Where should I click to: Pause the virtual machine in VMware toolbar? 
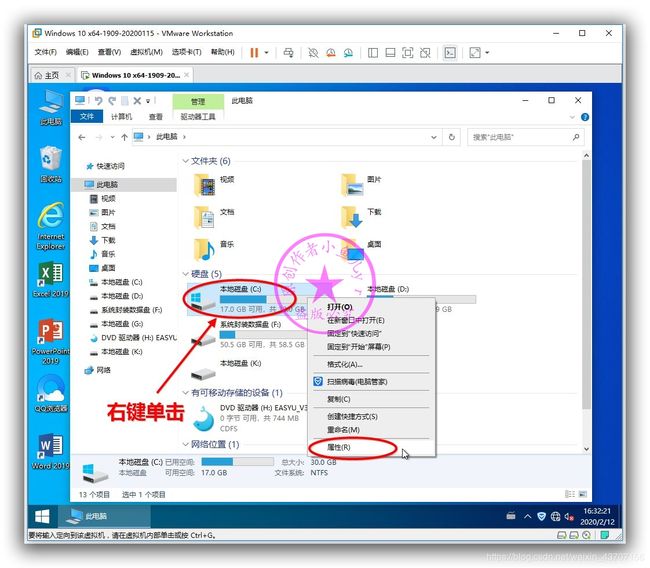(254, 53)
